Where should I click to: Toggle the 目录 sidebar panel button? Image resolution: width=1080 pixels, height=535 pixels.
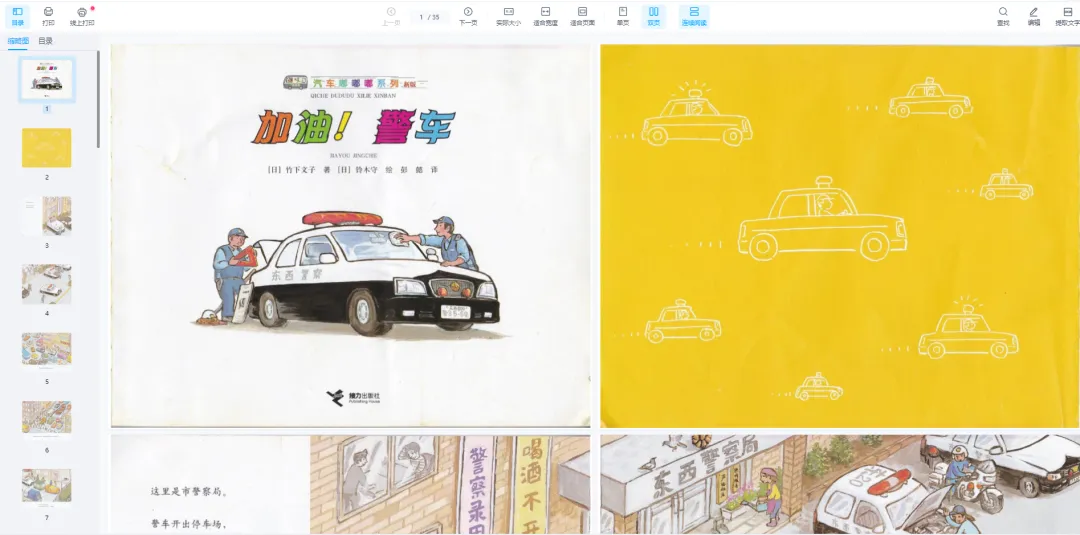click(x=17, y=17)
